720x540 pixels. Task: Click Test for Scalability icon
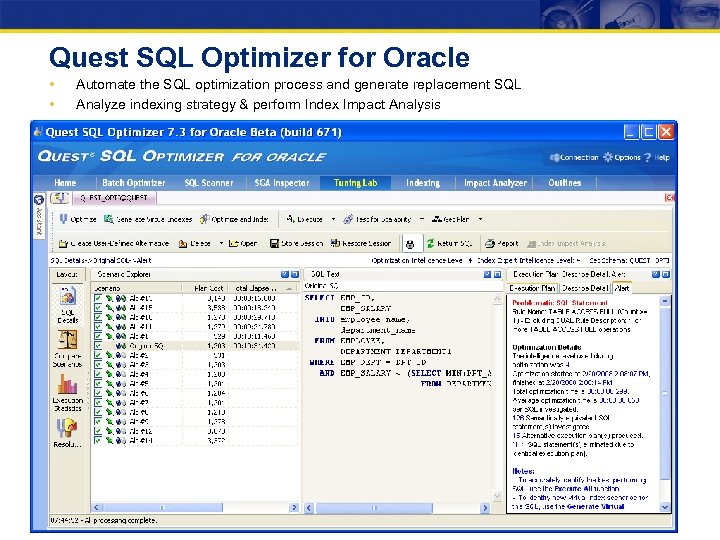tap(348, 219)
